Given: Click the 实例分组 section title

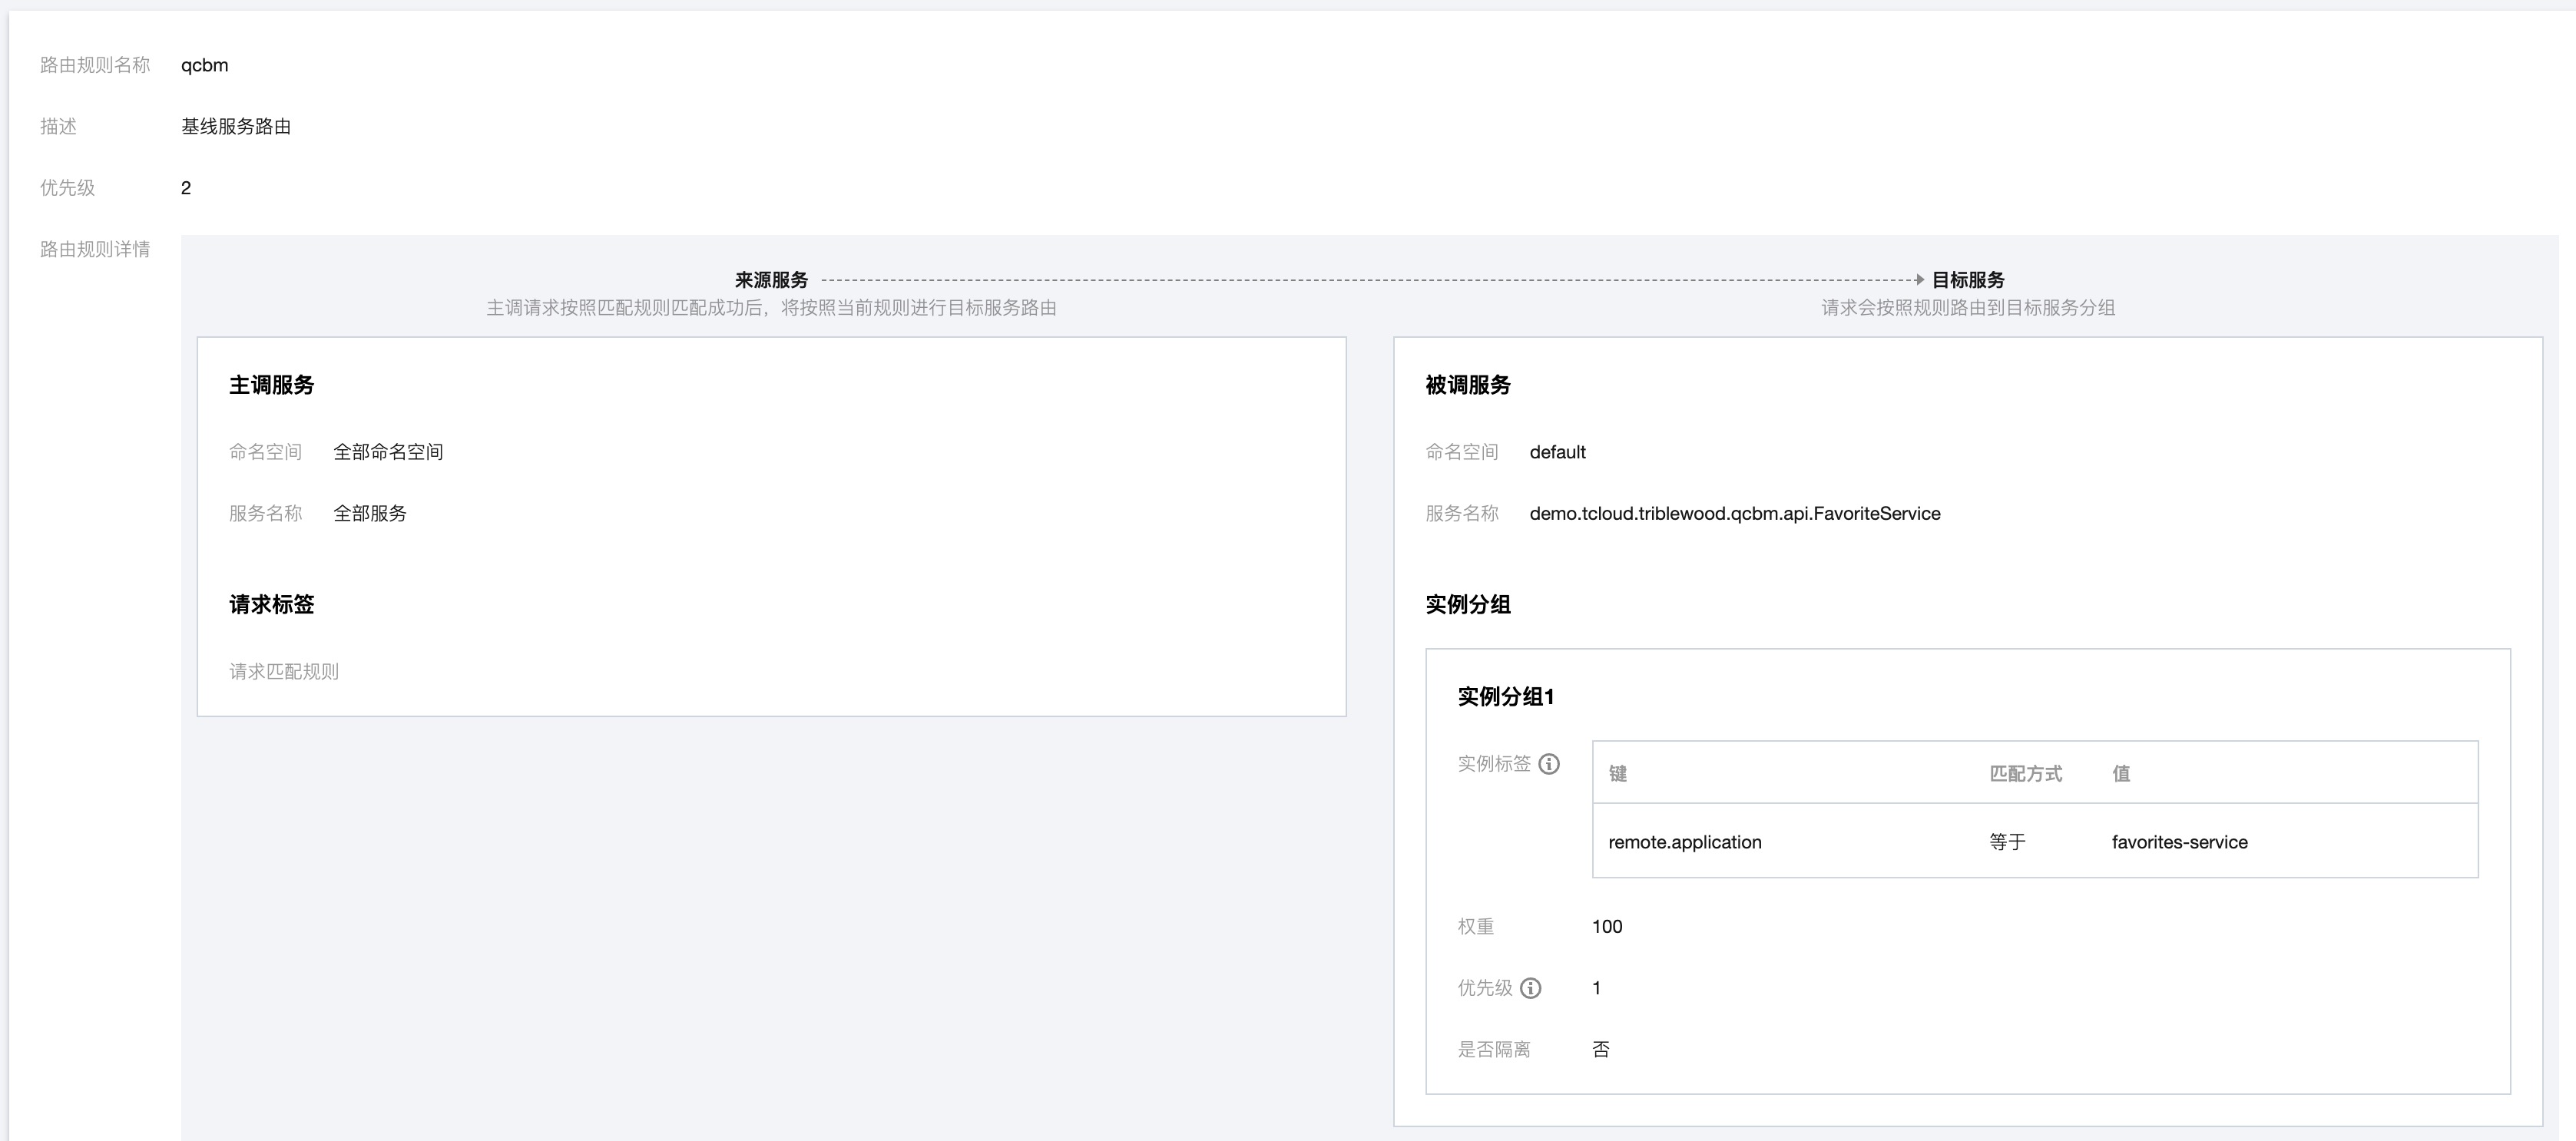Looking at the screenshot, I should tap(1468, 604).
